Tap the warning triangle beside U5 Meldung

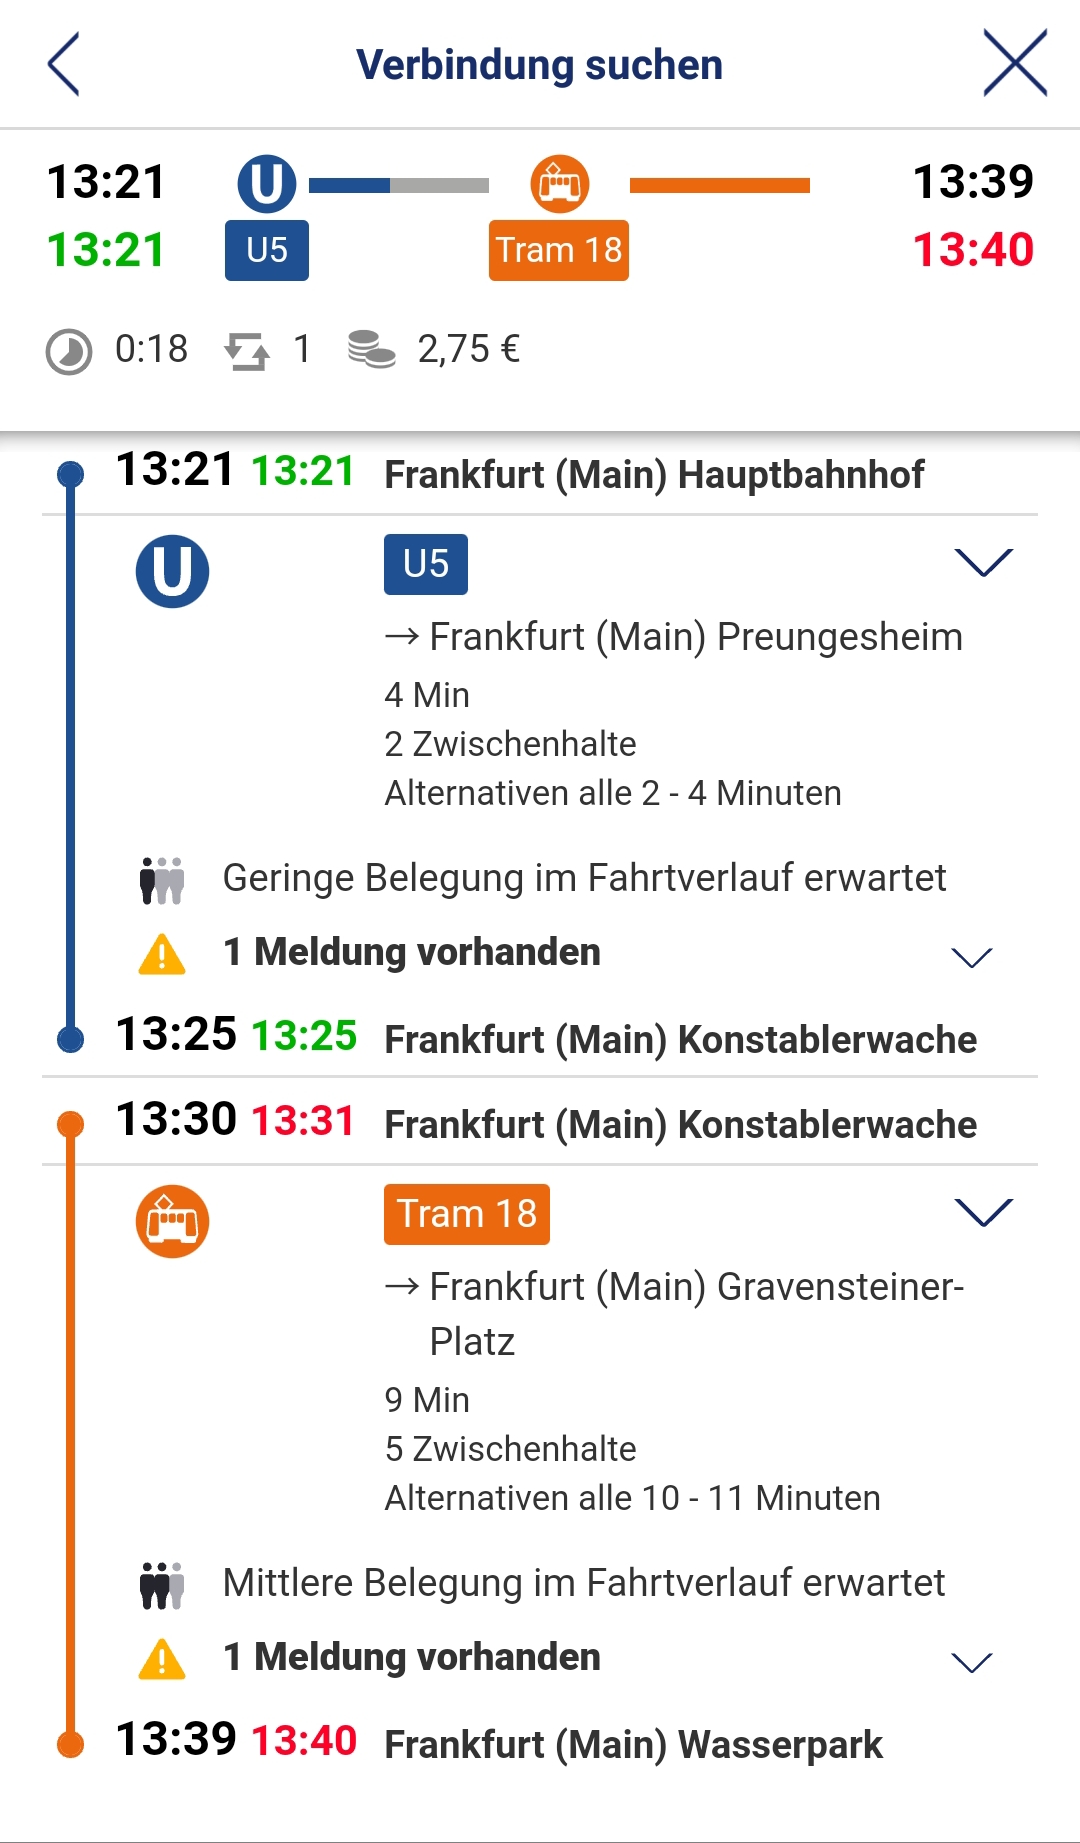[x=162, y=954]
